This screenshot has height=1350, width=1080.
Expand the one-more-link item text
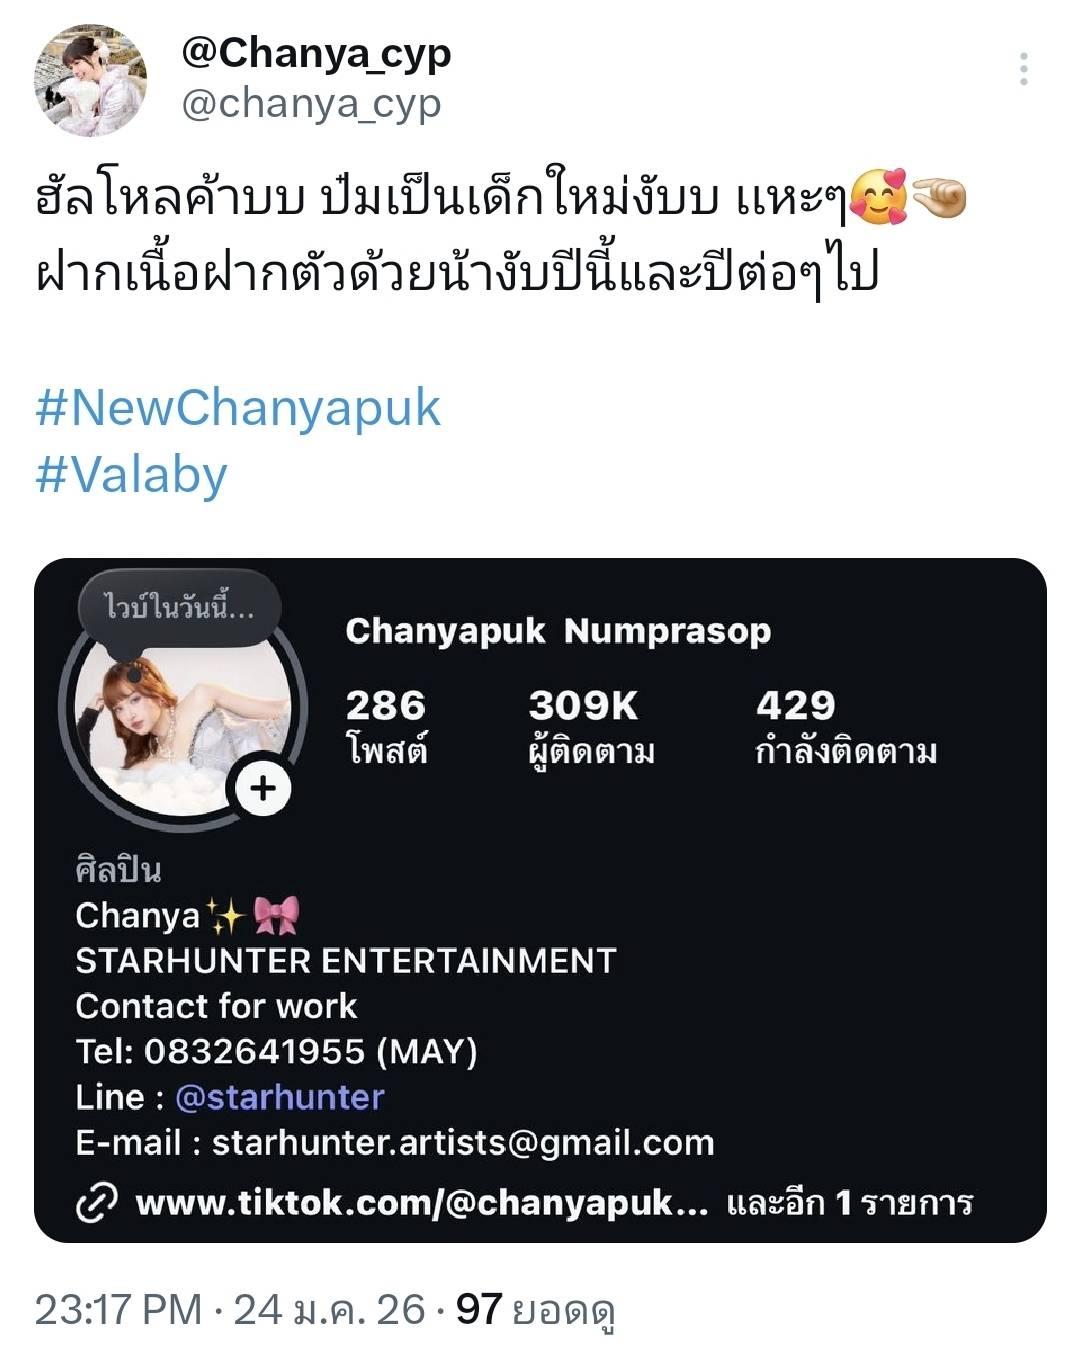tap(849, 1203)
